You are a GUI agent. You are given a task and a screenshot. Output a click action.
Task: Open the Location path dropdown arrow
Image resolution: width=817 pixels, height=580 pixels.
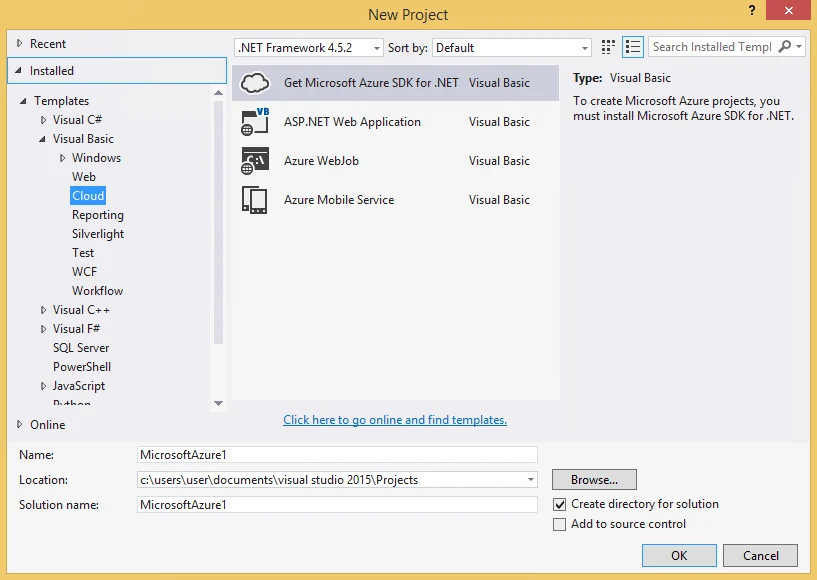(x=530, y=480)
